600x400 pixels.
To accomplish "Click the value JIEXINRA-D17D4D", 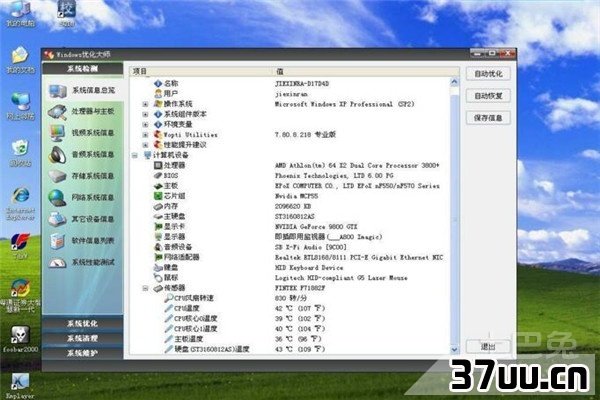I will coord(302,83).
